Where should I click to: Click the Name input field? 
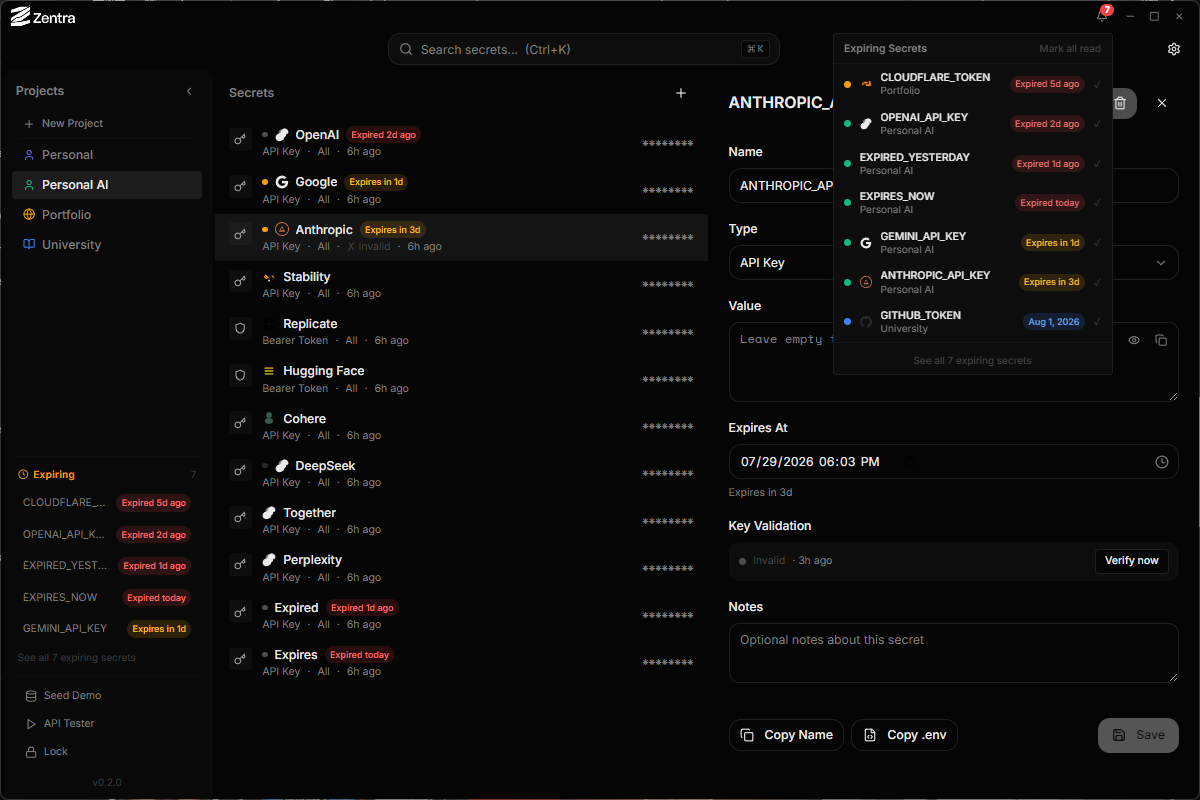point(954,186)
